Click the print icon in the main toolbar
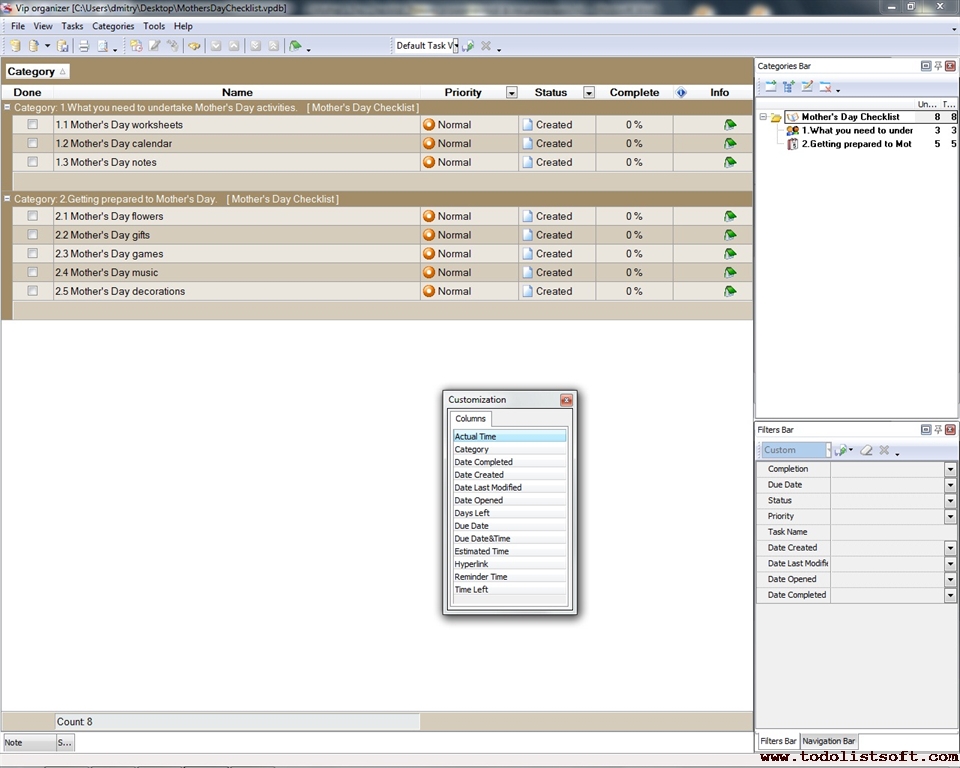Image resolution: width=960 pixels, height=768 pixels. (84, 46)
